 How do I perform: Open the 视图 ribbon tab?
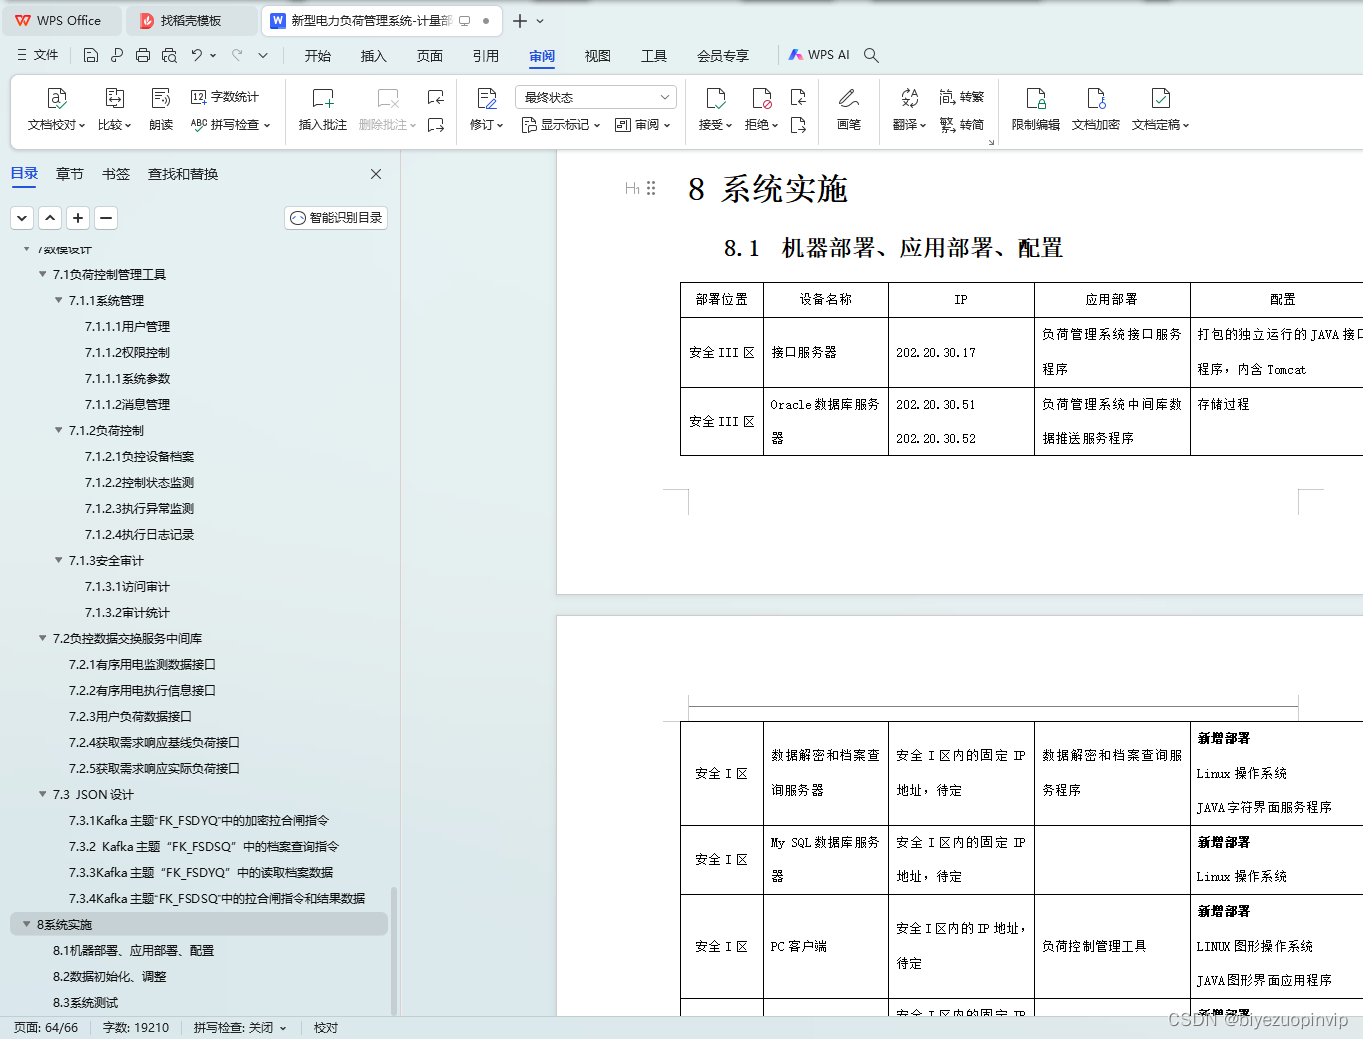click(x=598, y=56)
